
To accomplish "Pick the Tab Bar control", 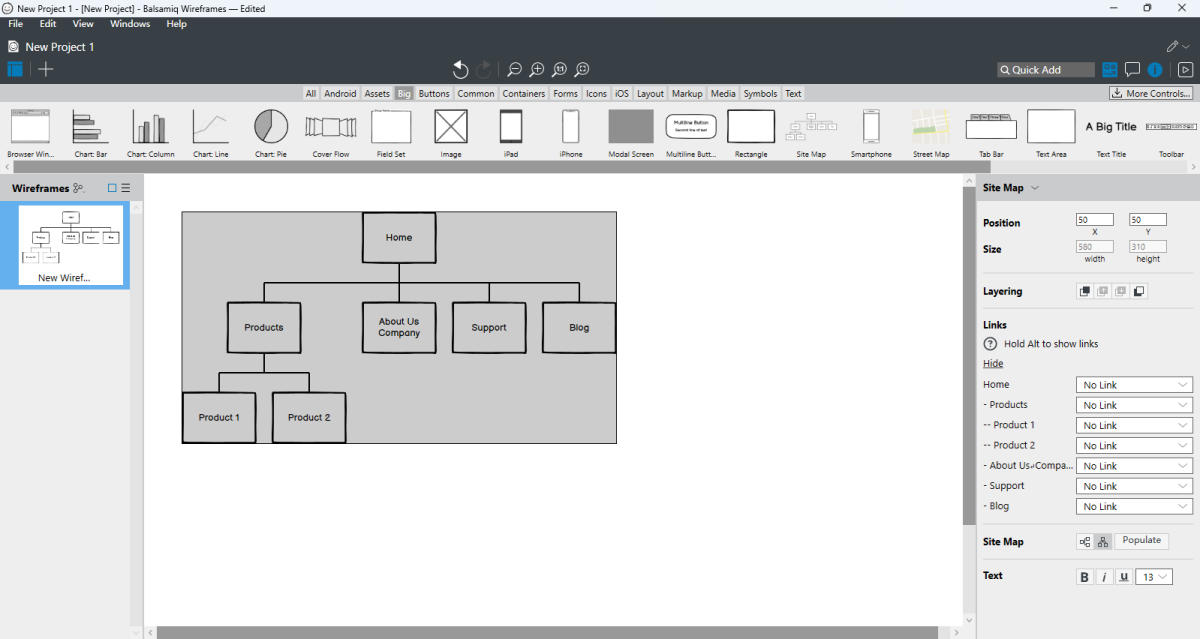I will [991, 133].
